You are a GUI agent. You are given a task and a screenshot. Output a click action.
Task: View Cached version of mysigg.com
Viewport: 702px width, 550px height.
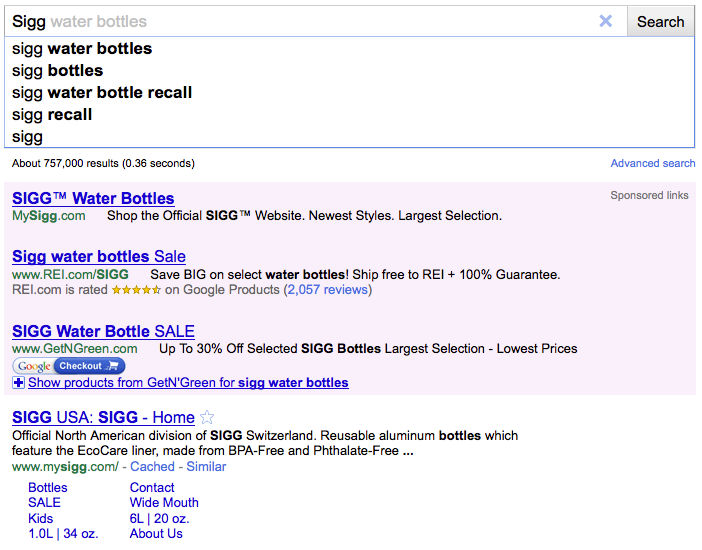[152, 467]
